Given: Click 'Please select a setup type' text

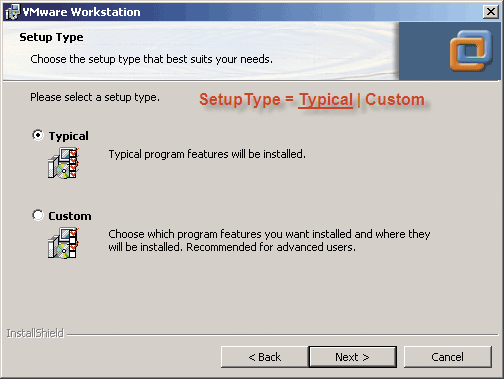Looking at the screenshot, I should tap(95, 97).
